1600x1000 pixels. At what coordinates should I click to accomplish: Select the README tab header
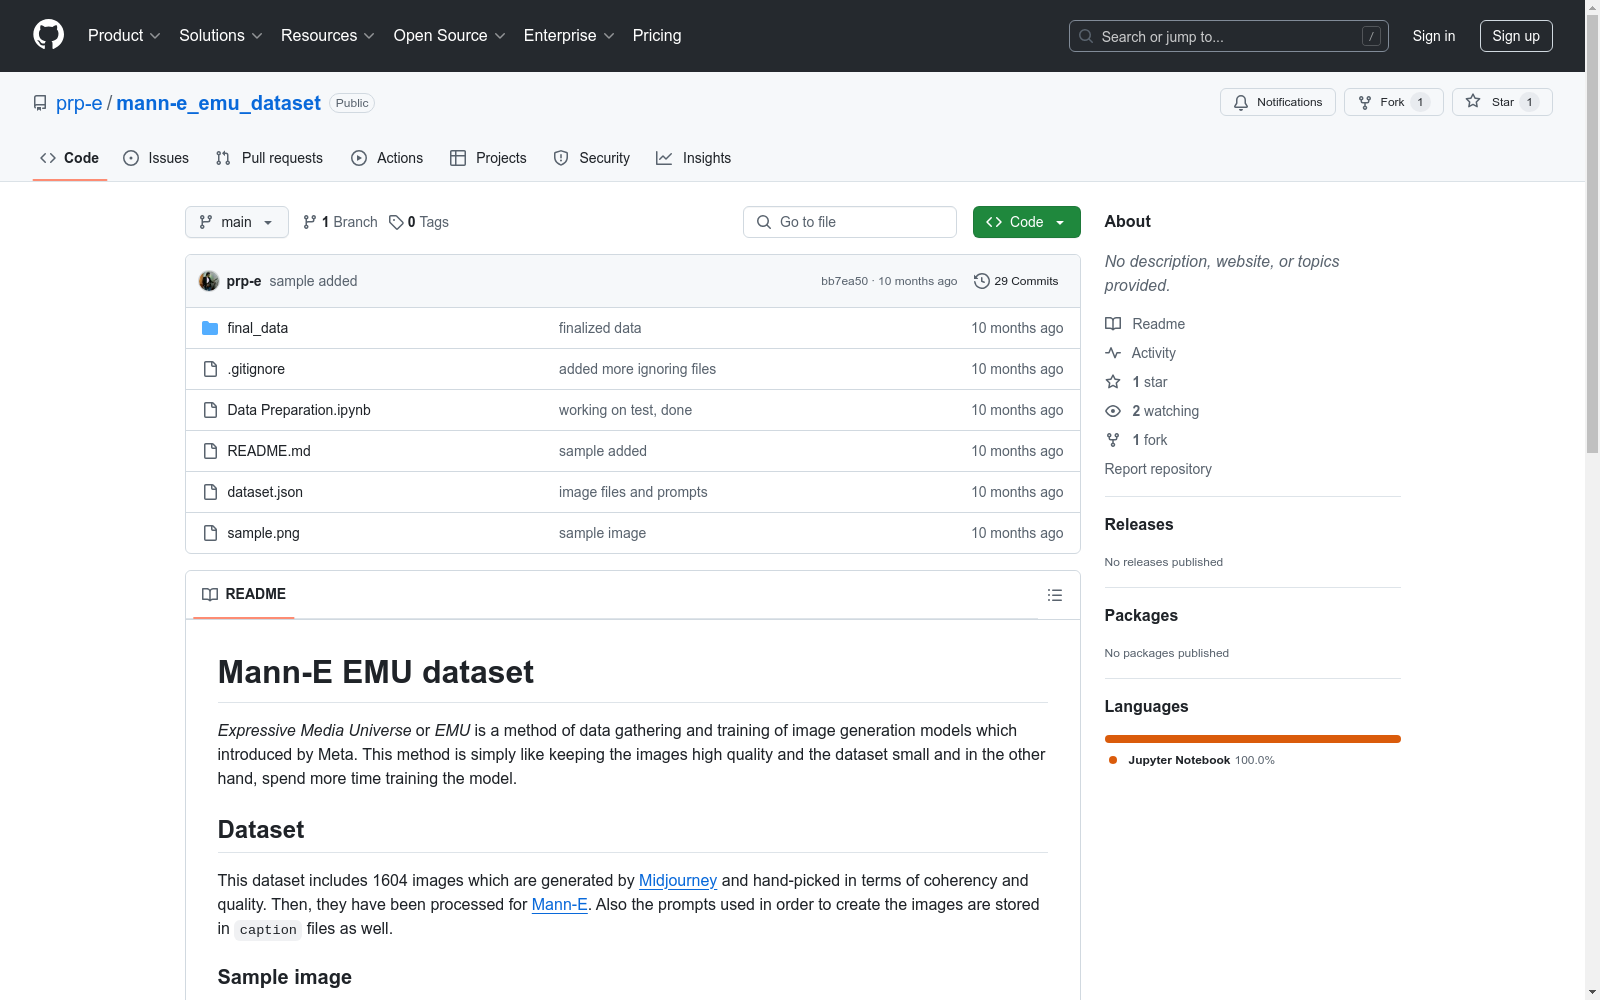pyautogui.click(x=244, y=594)
